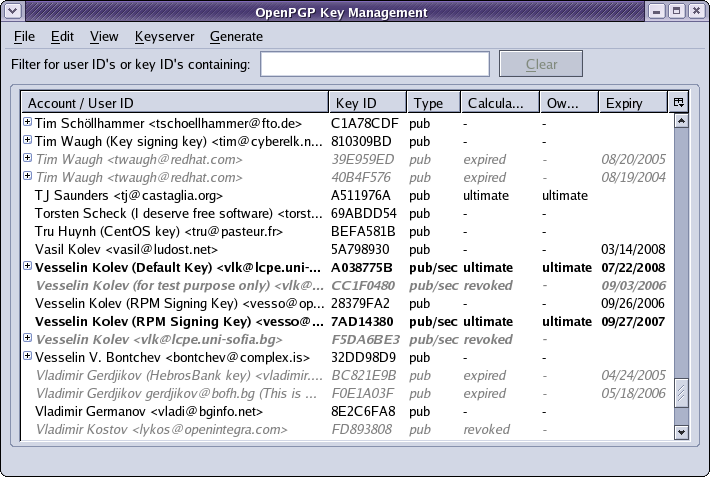
Task: Select Vladimir Germanov <vladi@bginfo.net> row
Action: [347, 411]
